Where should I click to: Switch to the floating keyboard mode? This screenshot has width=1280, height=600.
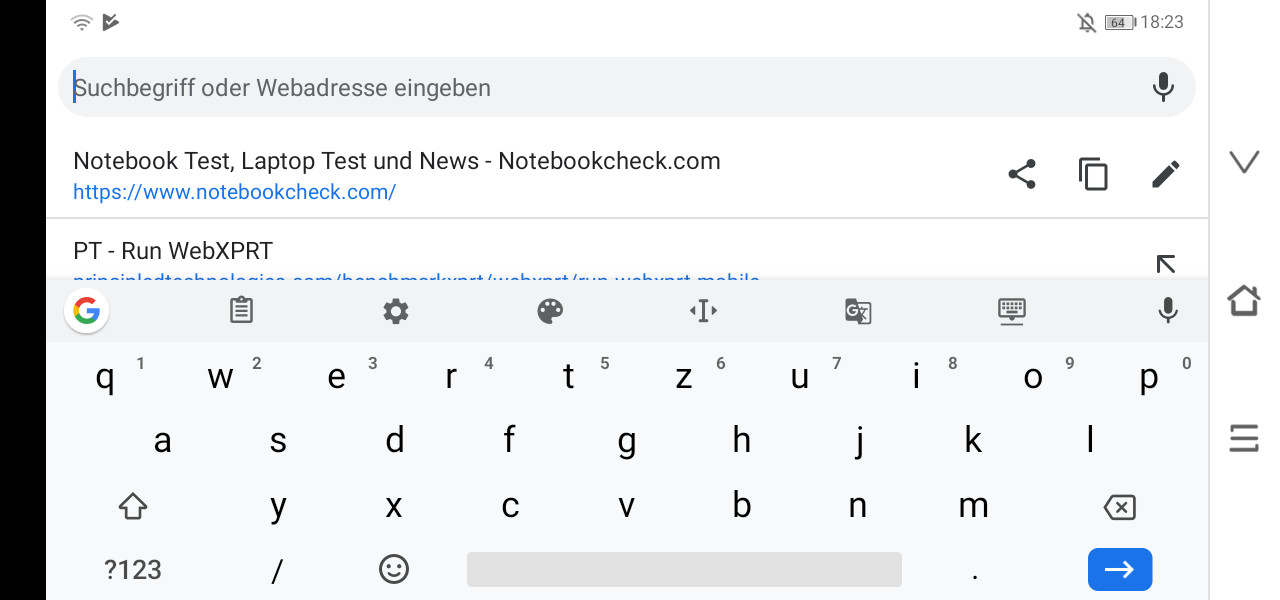click(1012, 311)
